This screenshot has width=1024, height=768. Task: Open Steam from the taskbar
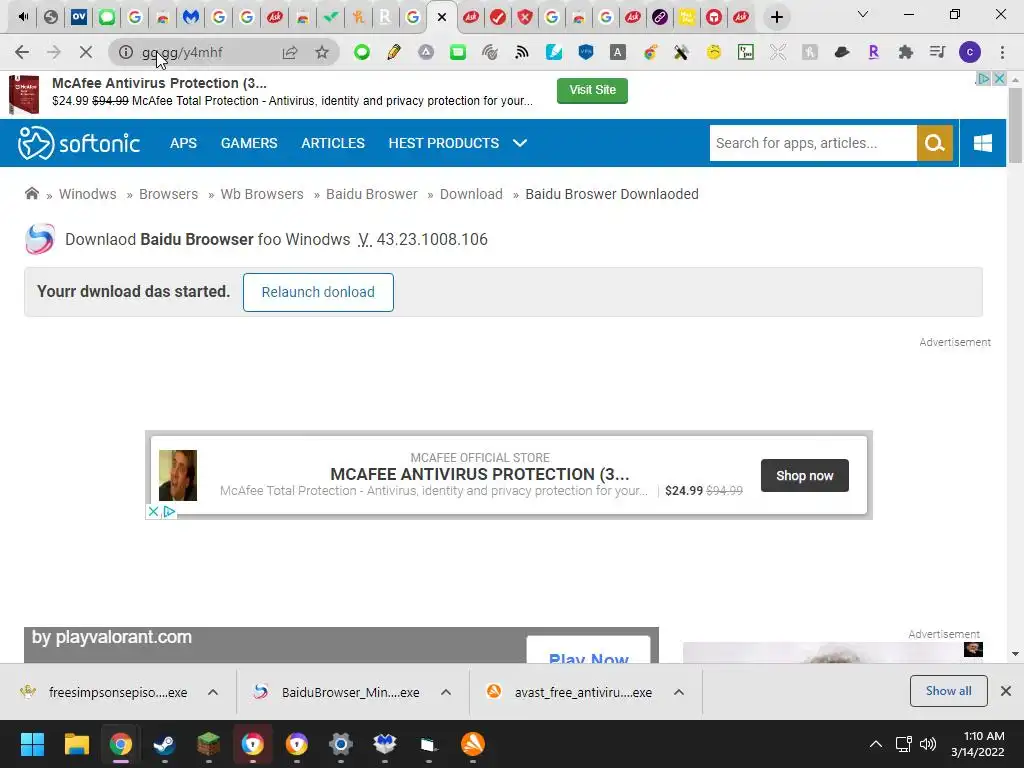pos(164,744)
